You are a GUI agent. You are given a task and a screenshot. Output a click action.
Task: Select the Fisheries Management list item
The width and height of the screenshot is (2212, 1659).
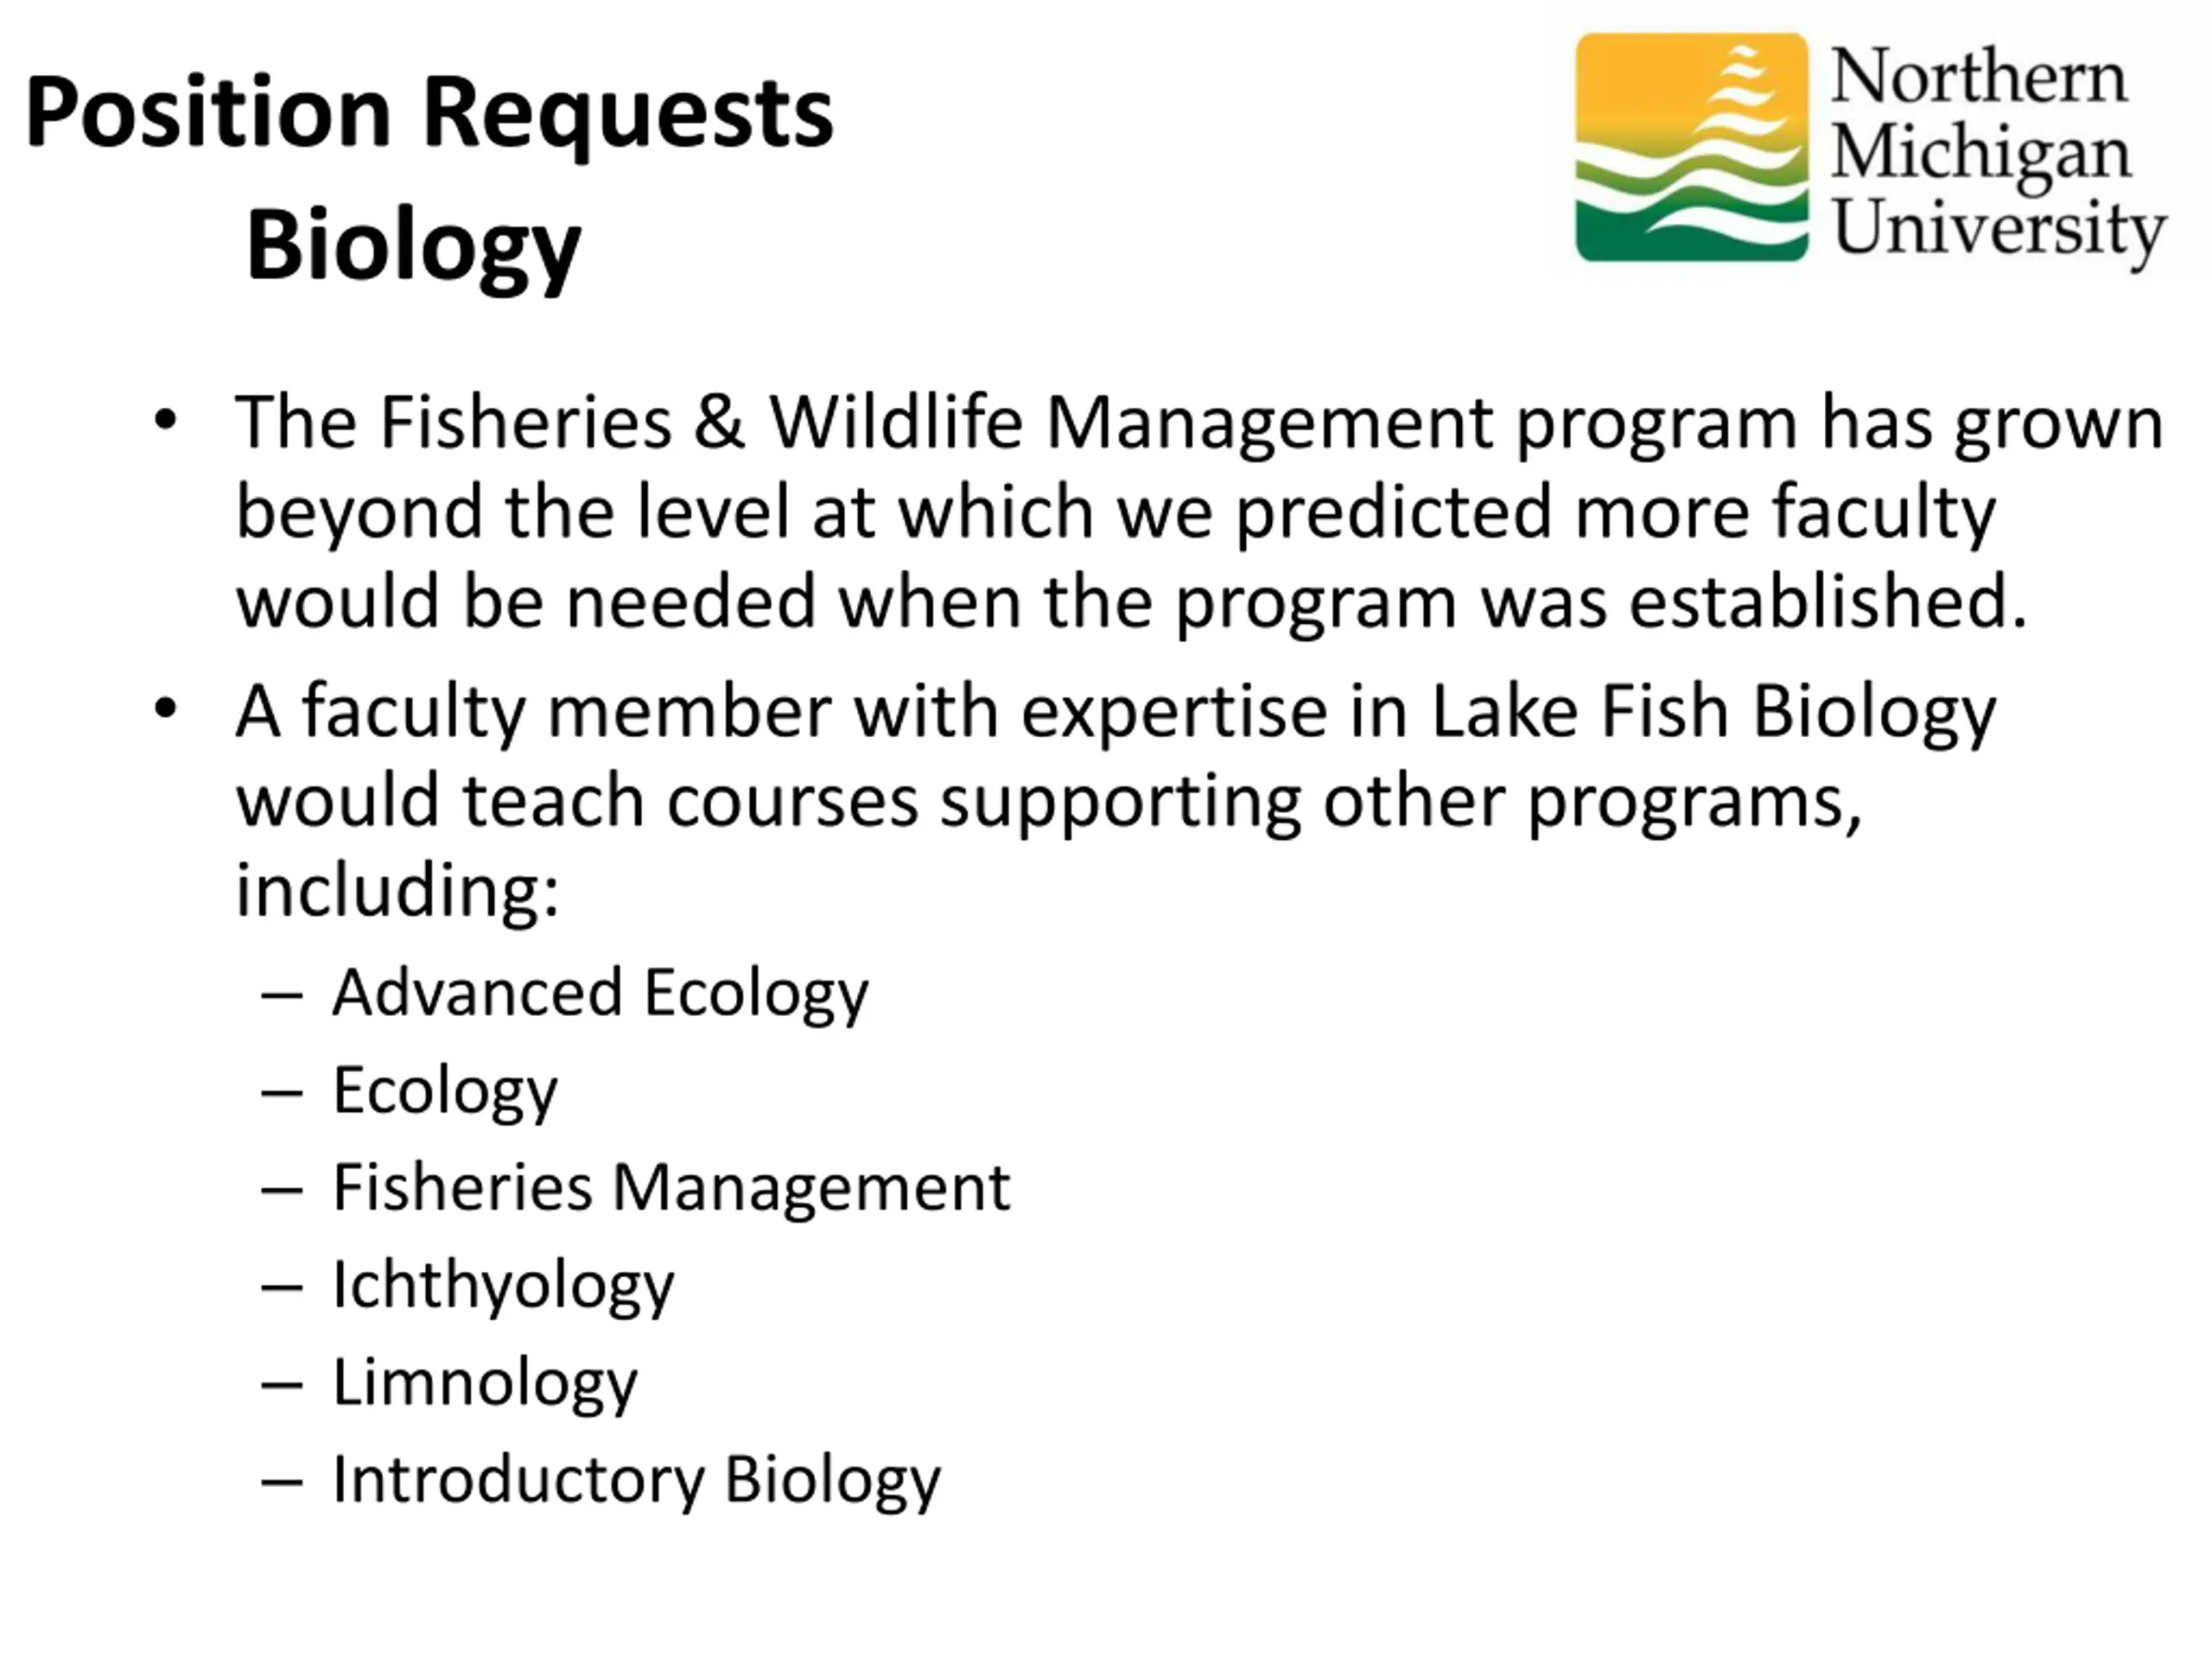(x=671, y=1187)
